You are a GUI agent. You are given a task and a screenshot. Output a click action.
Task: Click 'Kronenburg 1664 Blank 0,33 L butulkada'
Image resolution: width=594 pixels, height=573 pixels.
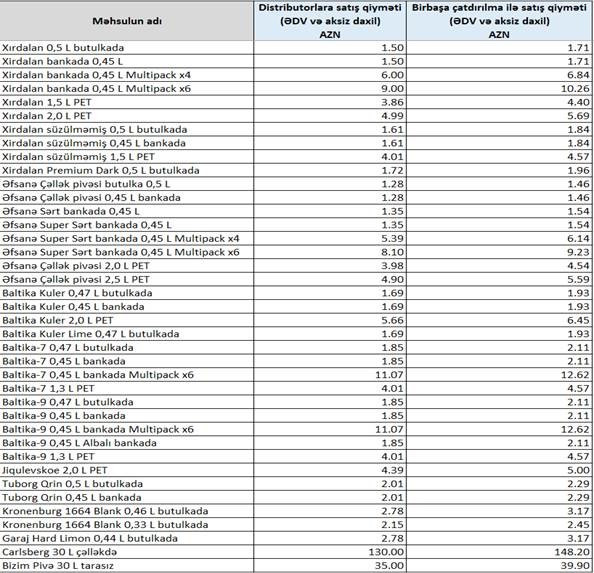(127, 525)
